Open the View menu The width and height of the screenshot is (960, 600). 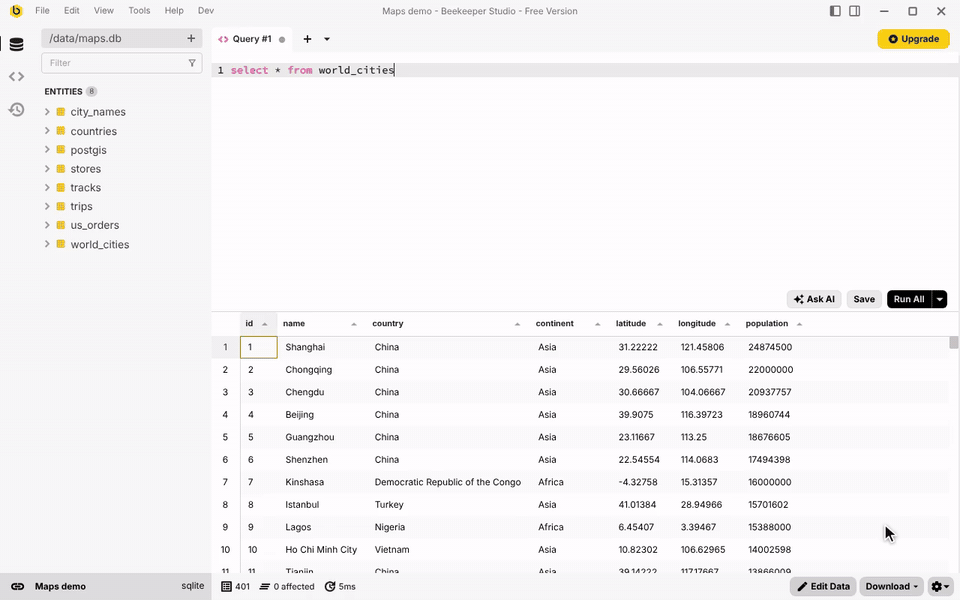tap(103, 10)
